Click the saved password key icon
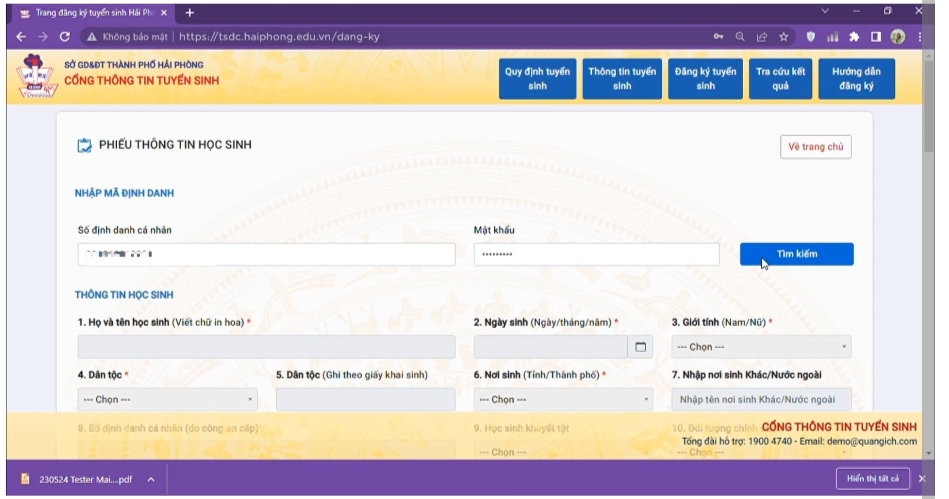 (x=719, y=36)
